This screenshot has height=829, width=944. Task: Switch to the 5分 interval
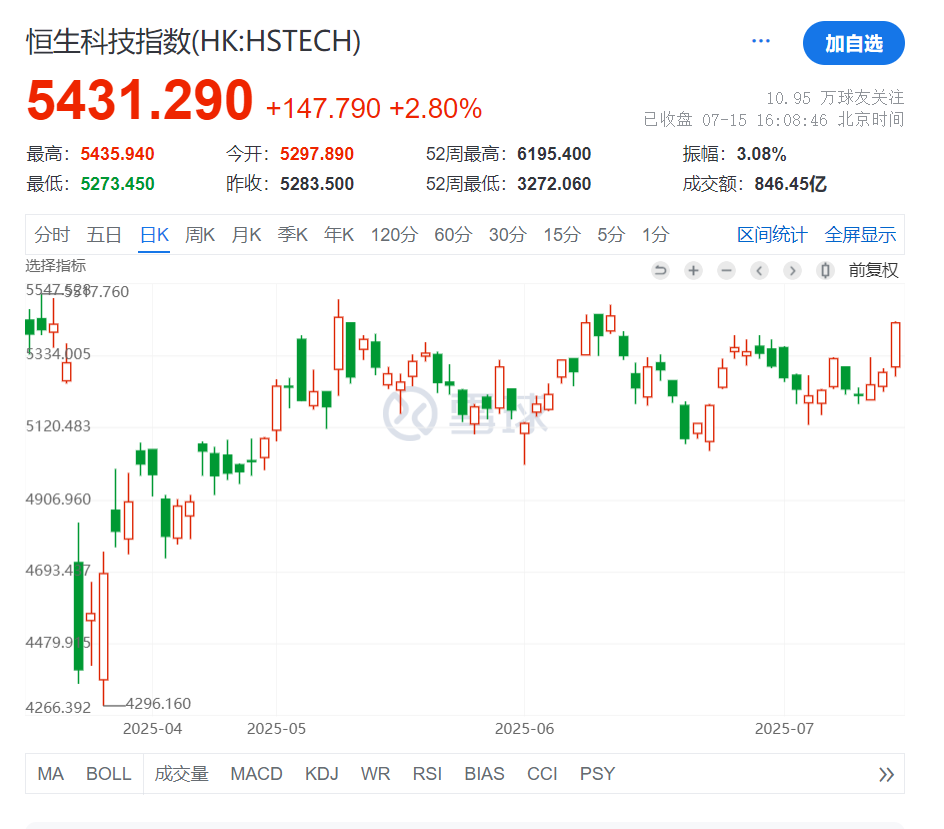click(x=611, y=234)
